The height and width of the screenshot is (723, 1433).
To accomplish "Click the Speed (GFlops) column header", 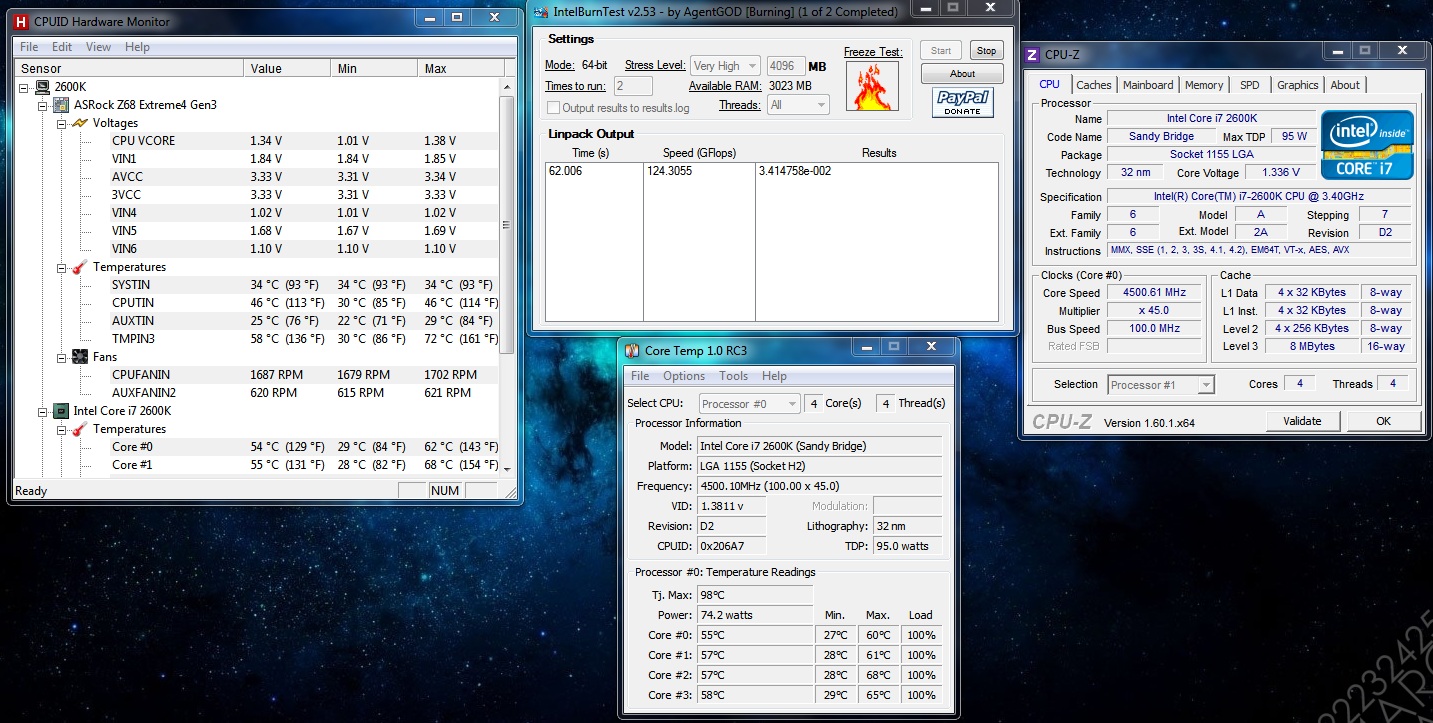I will 698,153.
